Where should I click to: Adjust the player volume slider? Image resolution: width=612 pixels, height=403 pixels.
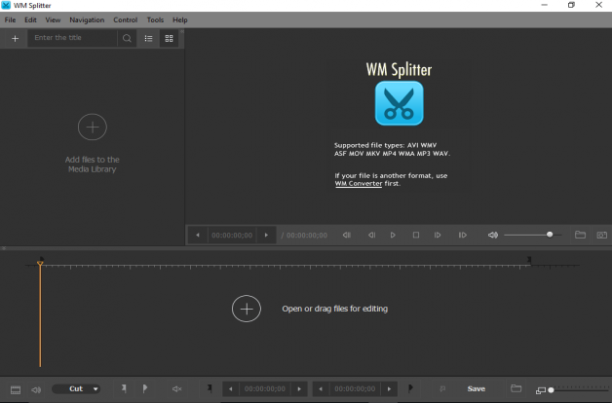point(533,235)
